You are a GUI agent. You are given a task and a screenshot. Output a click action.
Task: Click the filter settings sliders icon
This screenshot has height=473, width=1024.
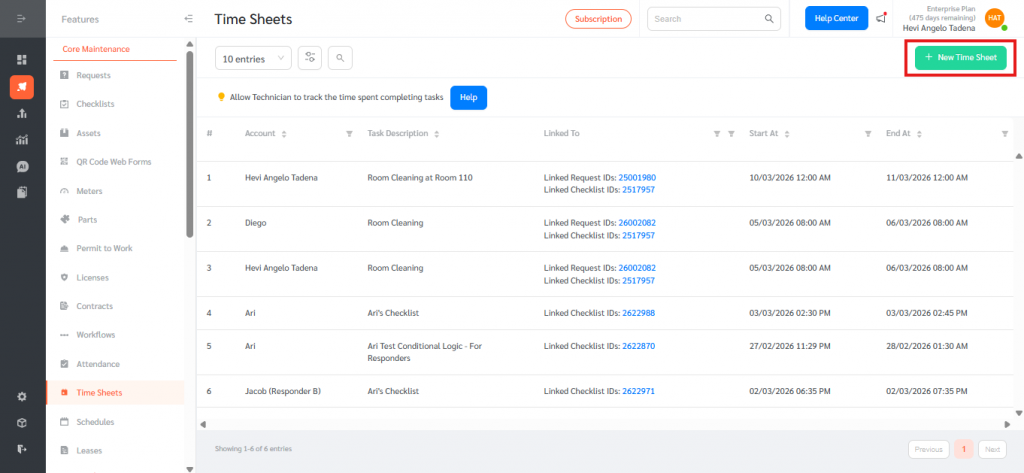(310, 58)
